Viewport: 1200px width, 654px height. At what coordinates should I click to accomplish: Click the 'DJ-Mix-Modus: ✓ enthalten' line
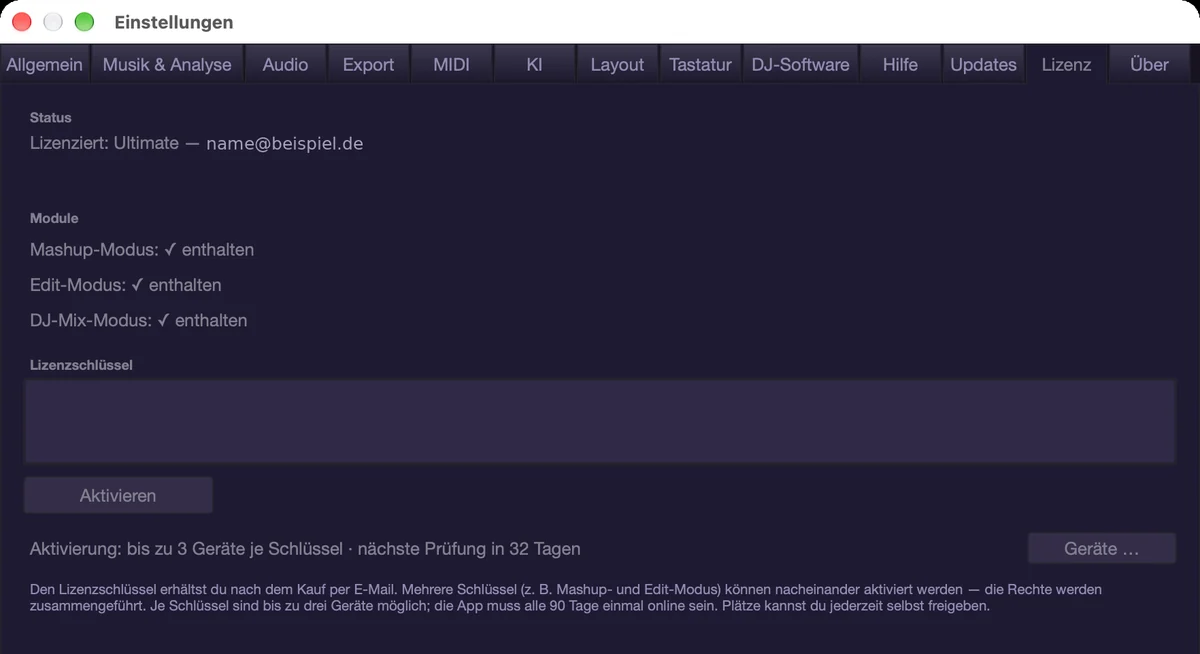[x=138, y=321]
